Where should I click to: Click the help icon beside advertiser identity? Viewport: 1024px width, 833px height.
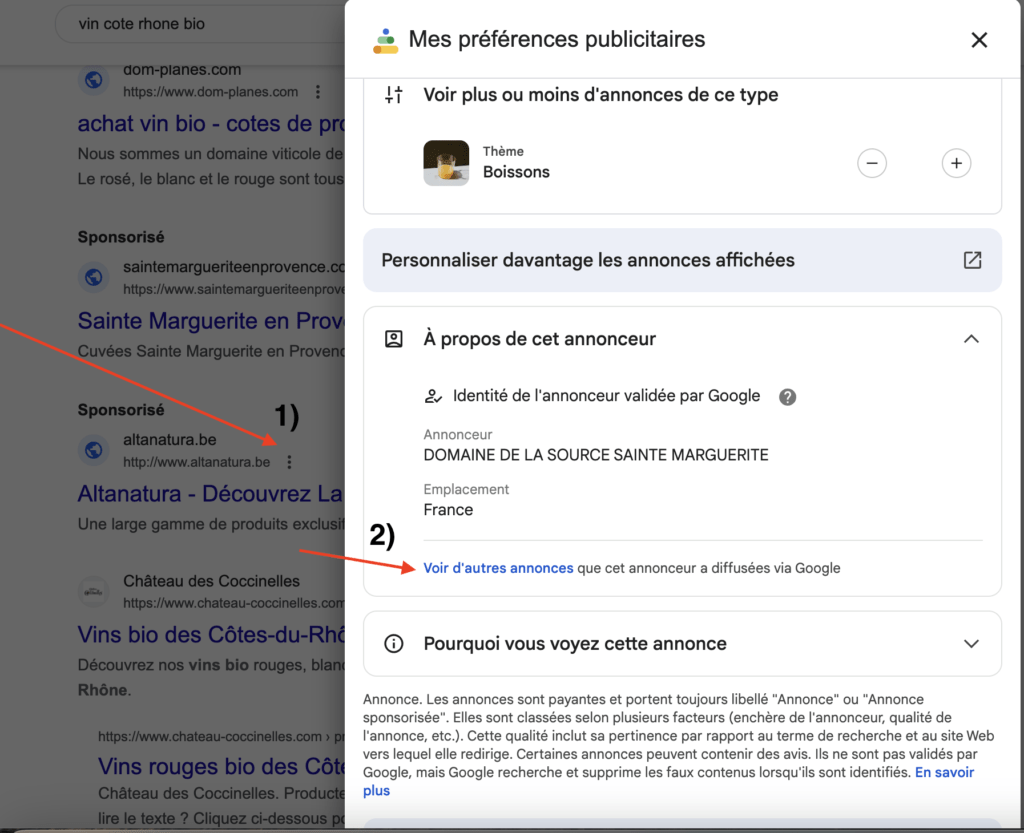click(788, 397)
